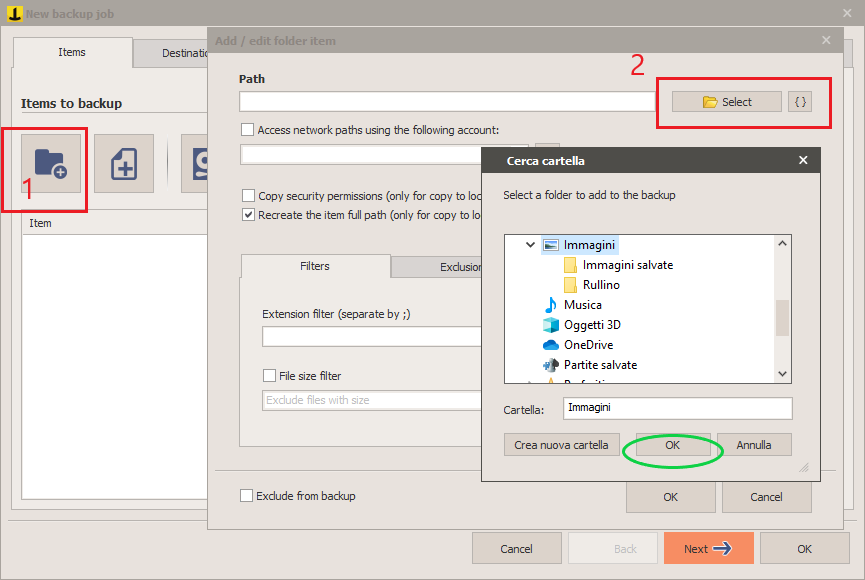This screenshot has width=865, height=580.
Task: Select Immagini salvate folder
Action: pos(628,265)
